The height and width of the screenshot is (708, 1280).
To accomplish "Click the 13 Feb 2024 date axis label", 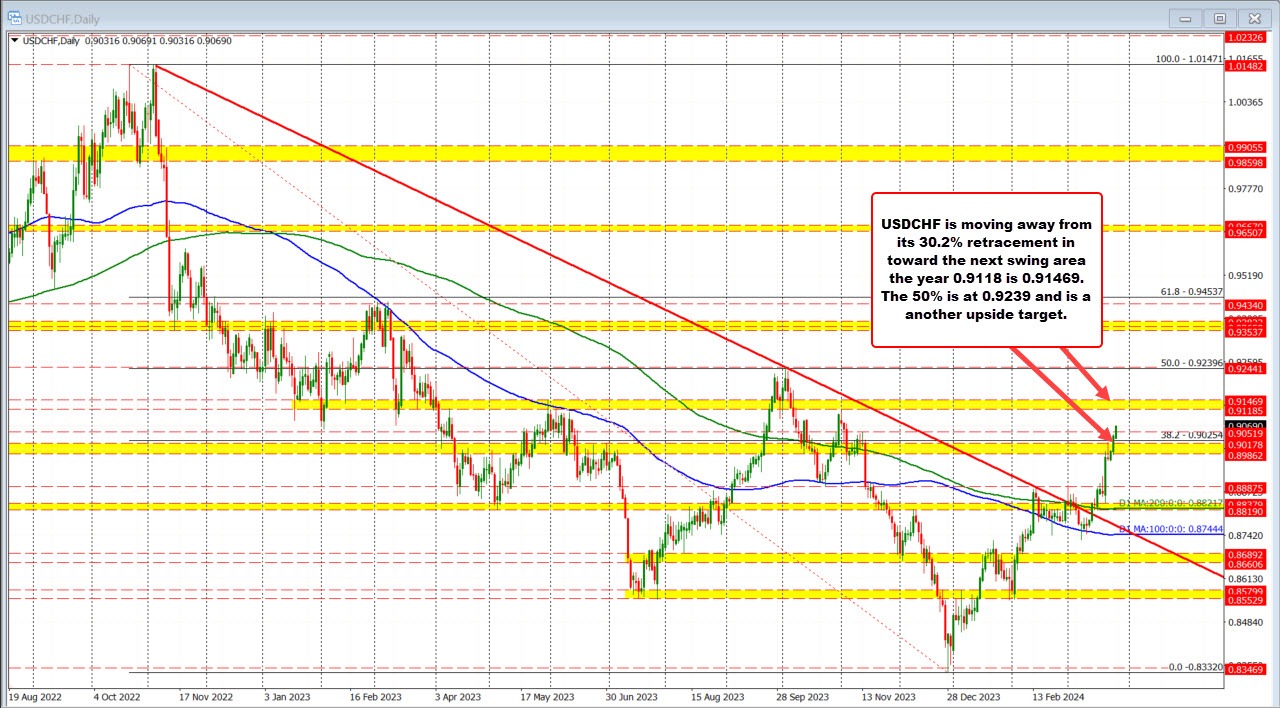I will pos(1057,696).
